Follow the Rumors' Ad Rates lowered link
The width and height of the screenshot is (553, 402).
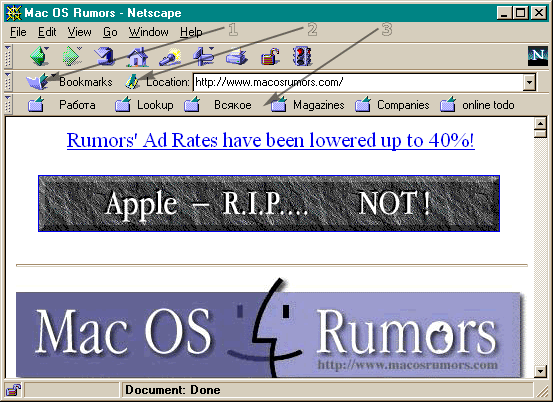271,140
